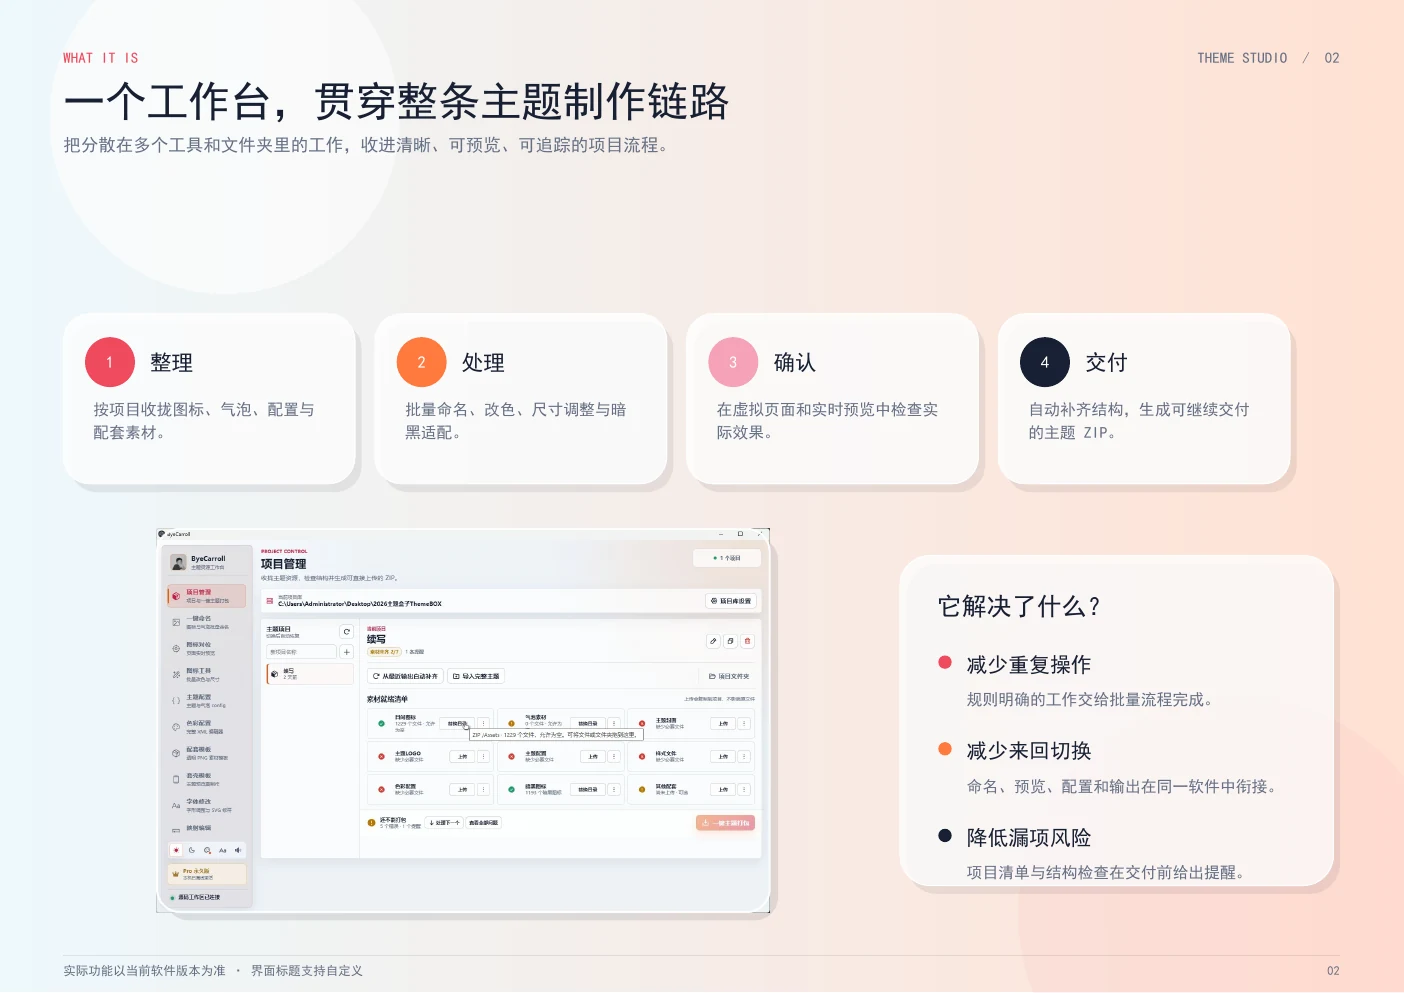The width and height of the screenshot is (1404, 993).
Task: Select the navy step 4 circle 交付
Action: pyautogui.click(x=1045, y=362)
